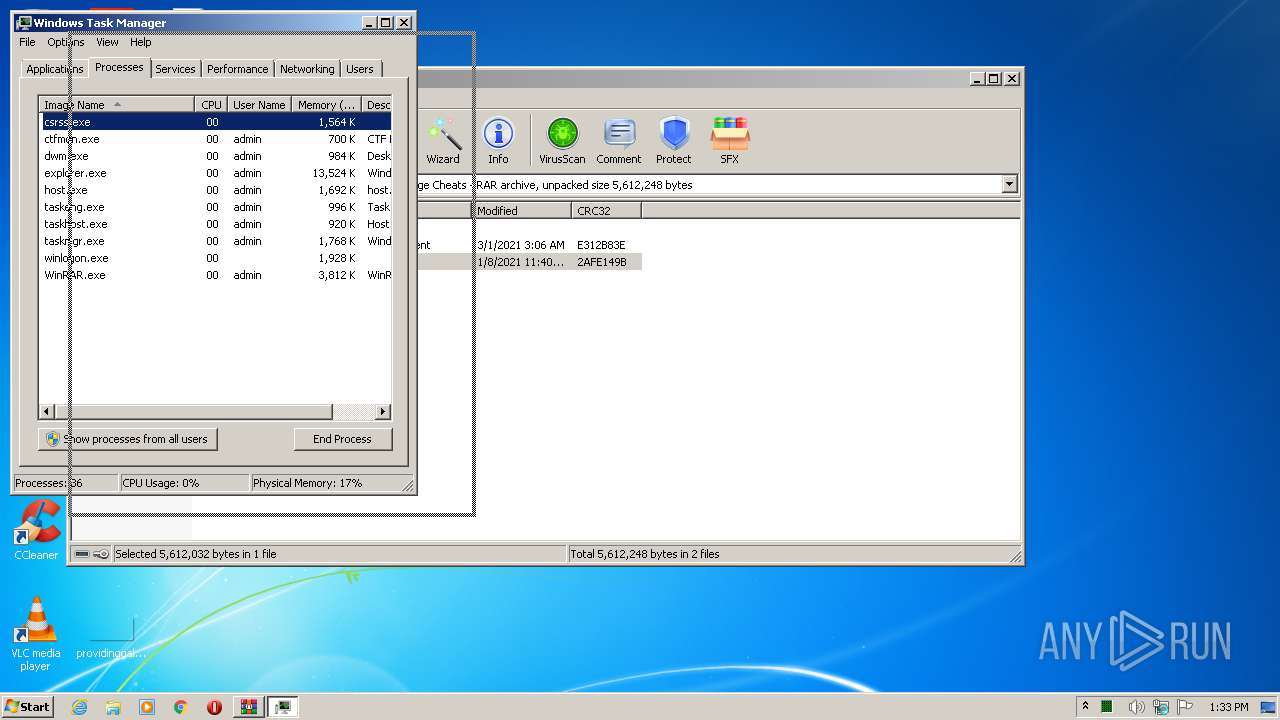Click Show processes from all users
The height and width of the screenshot is (720, 1280).
click(x=128, y=439)
